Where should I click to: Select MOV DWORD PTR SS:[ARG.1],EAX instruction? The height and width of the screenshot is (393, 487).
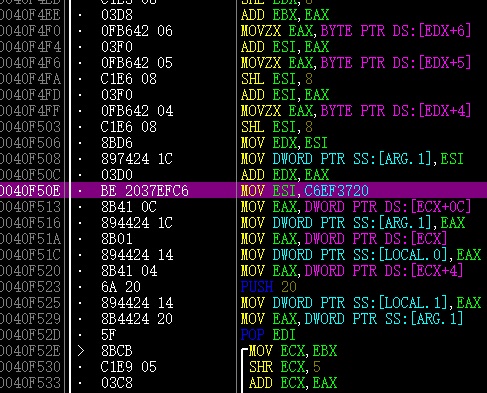[353, 223]
